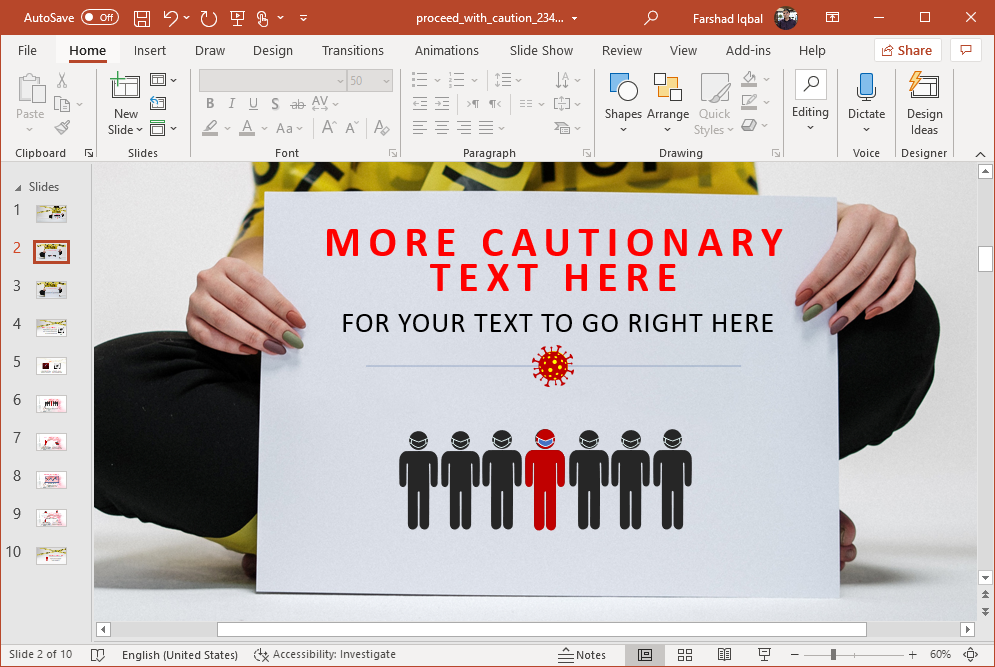Click Accessibility: Investigate in status bar
This screenshot has width=995, height=667.
click(x=325, y=655)
